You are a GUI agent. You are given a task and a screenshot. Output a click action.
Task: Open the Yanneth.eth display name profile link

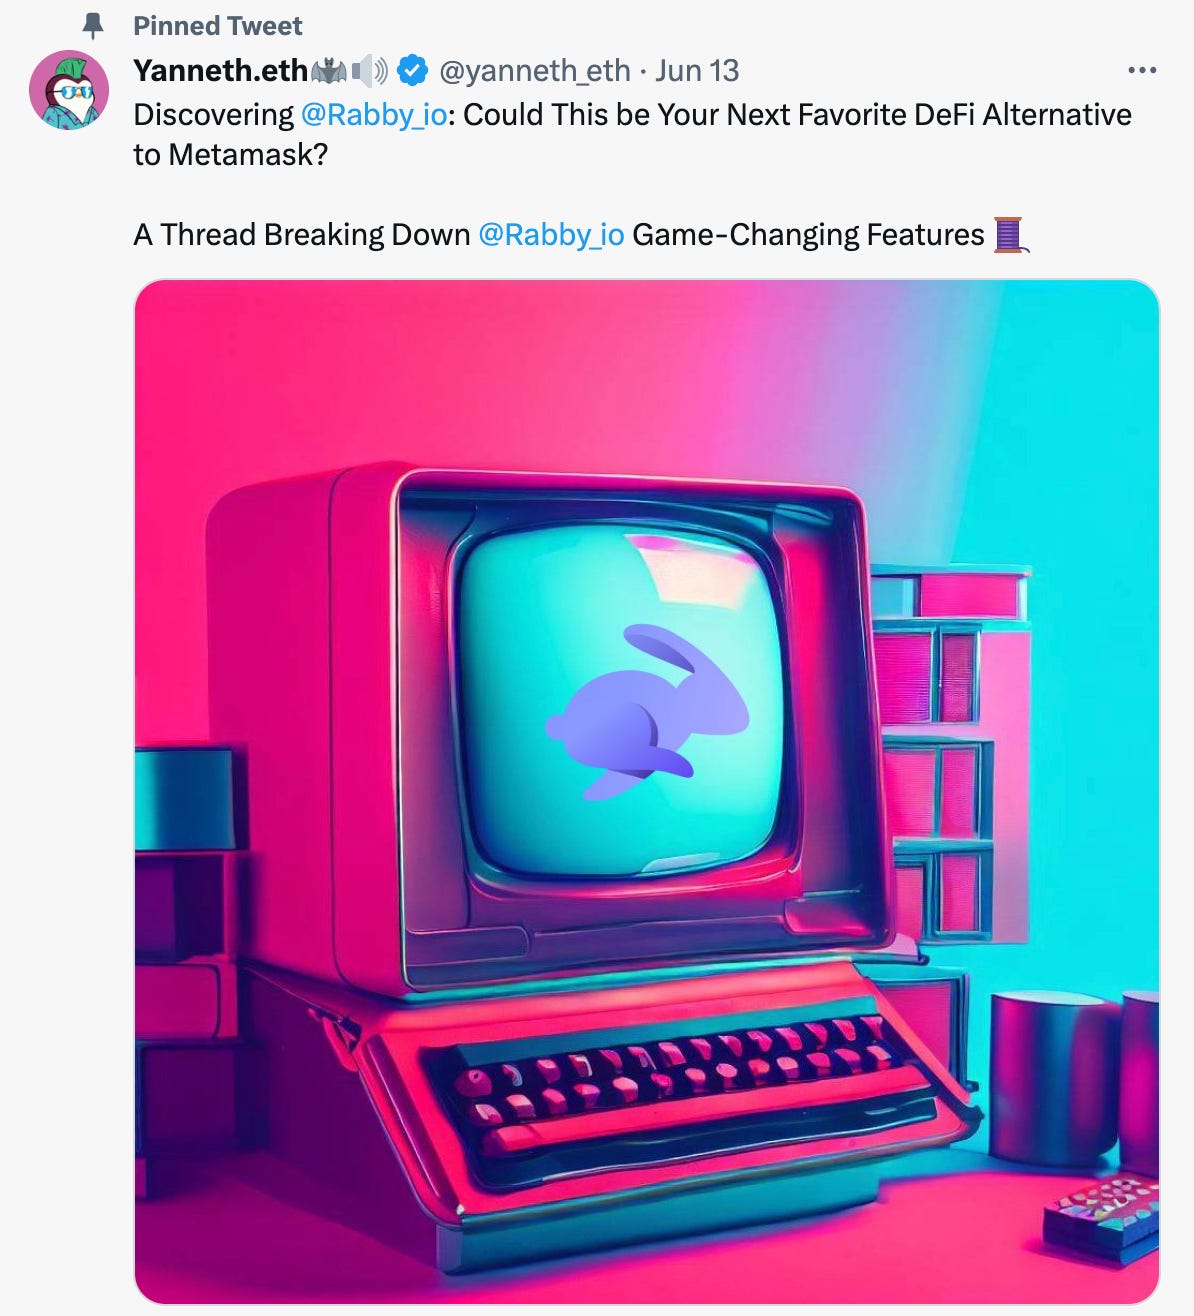point(220,71)
